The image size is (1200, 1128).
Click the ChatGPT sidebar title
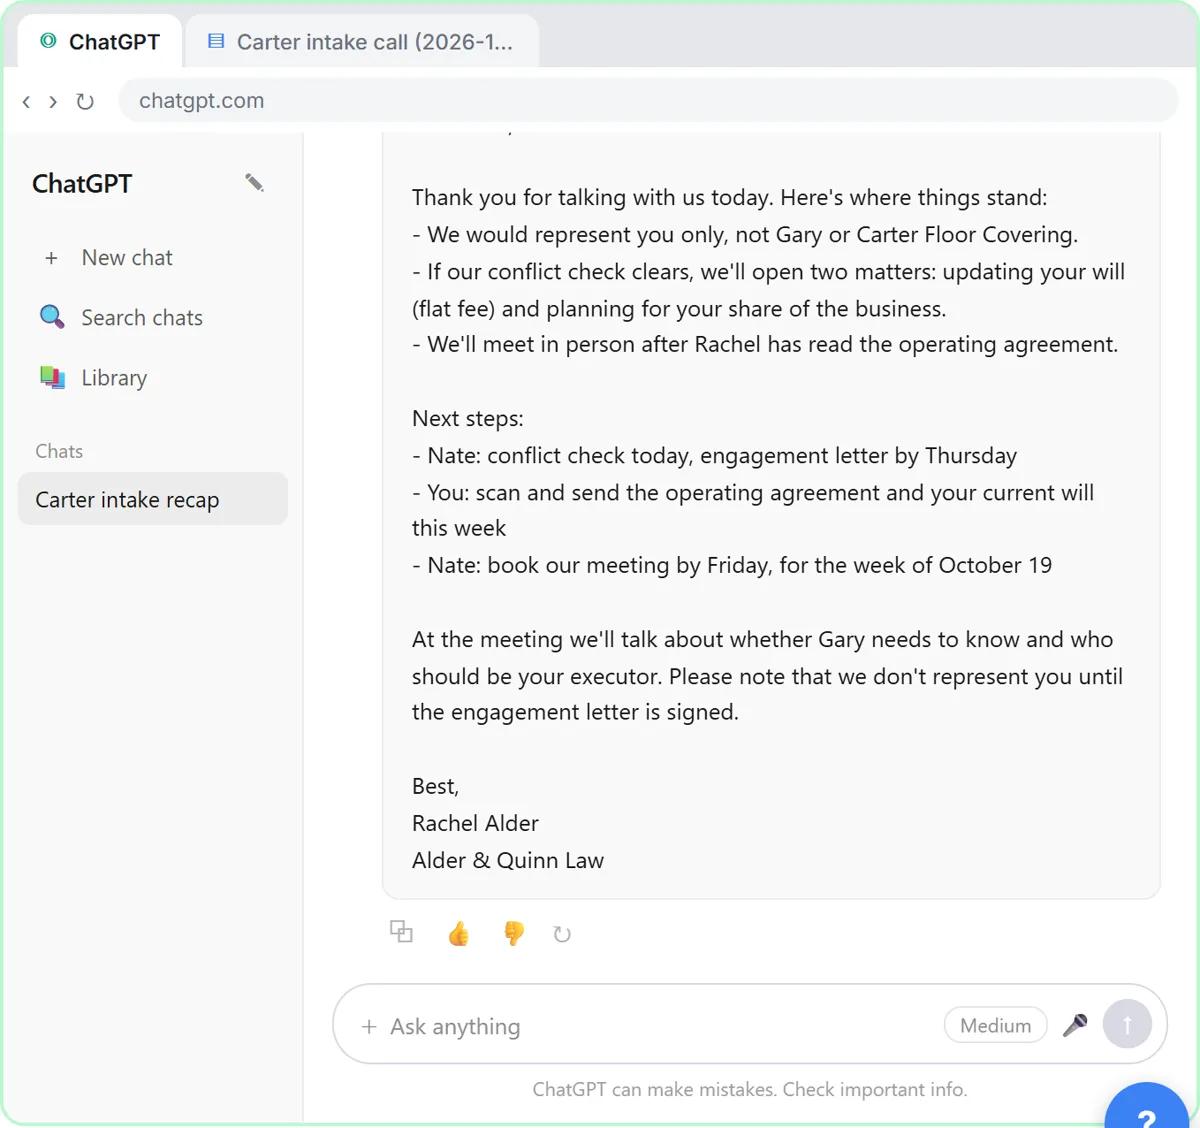pos(82,183)
